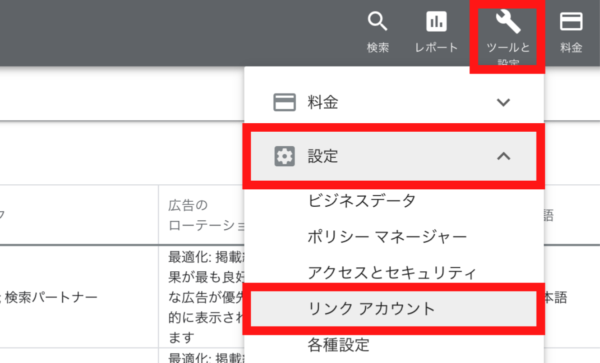The height and width of the screenshot is (363, 600).
Task: Open 各種設定 menu item
Action: [338, 345]
